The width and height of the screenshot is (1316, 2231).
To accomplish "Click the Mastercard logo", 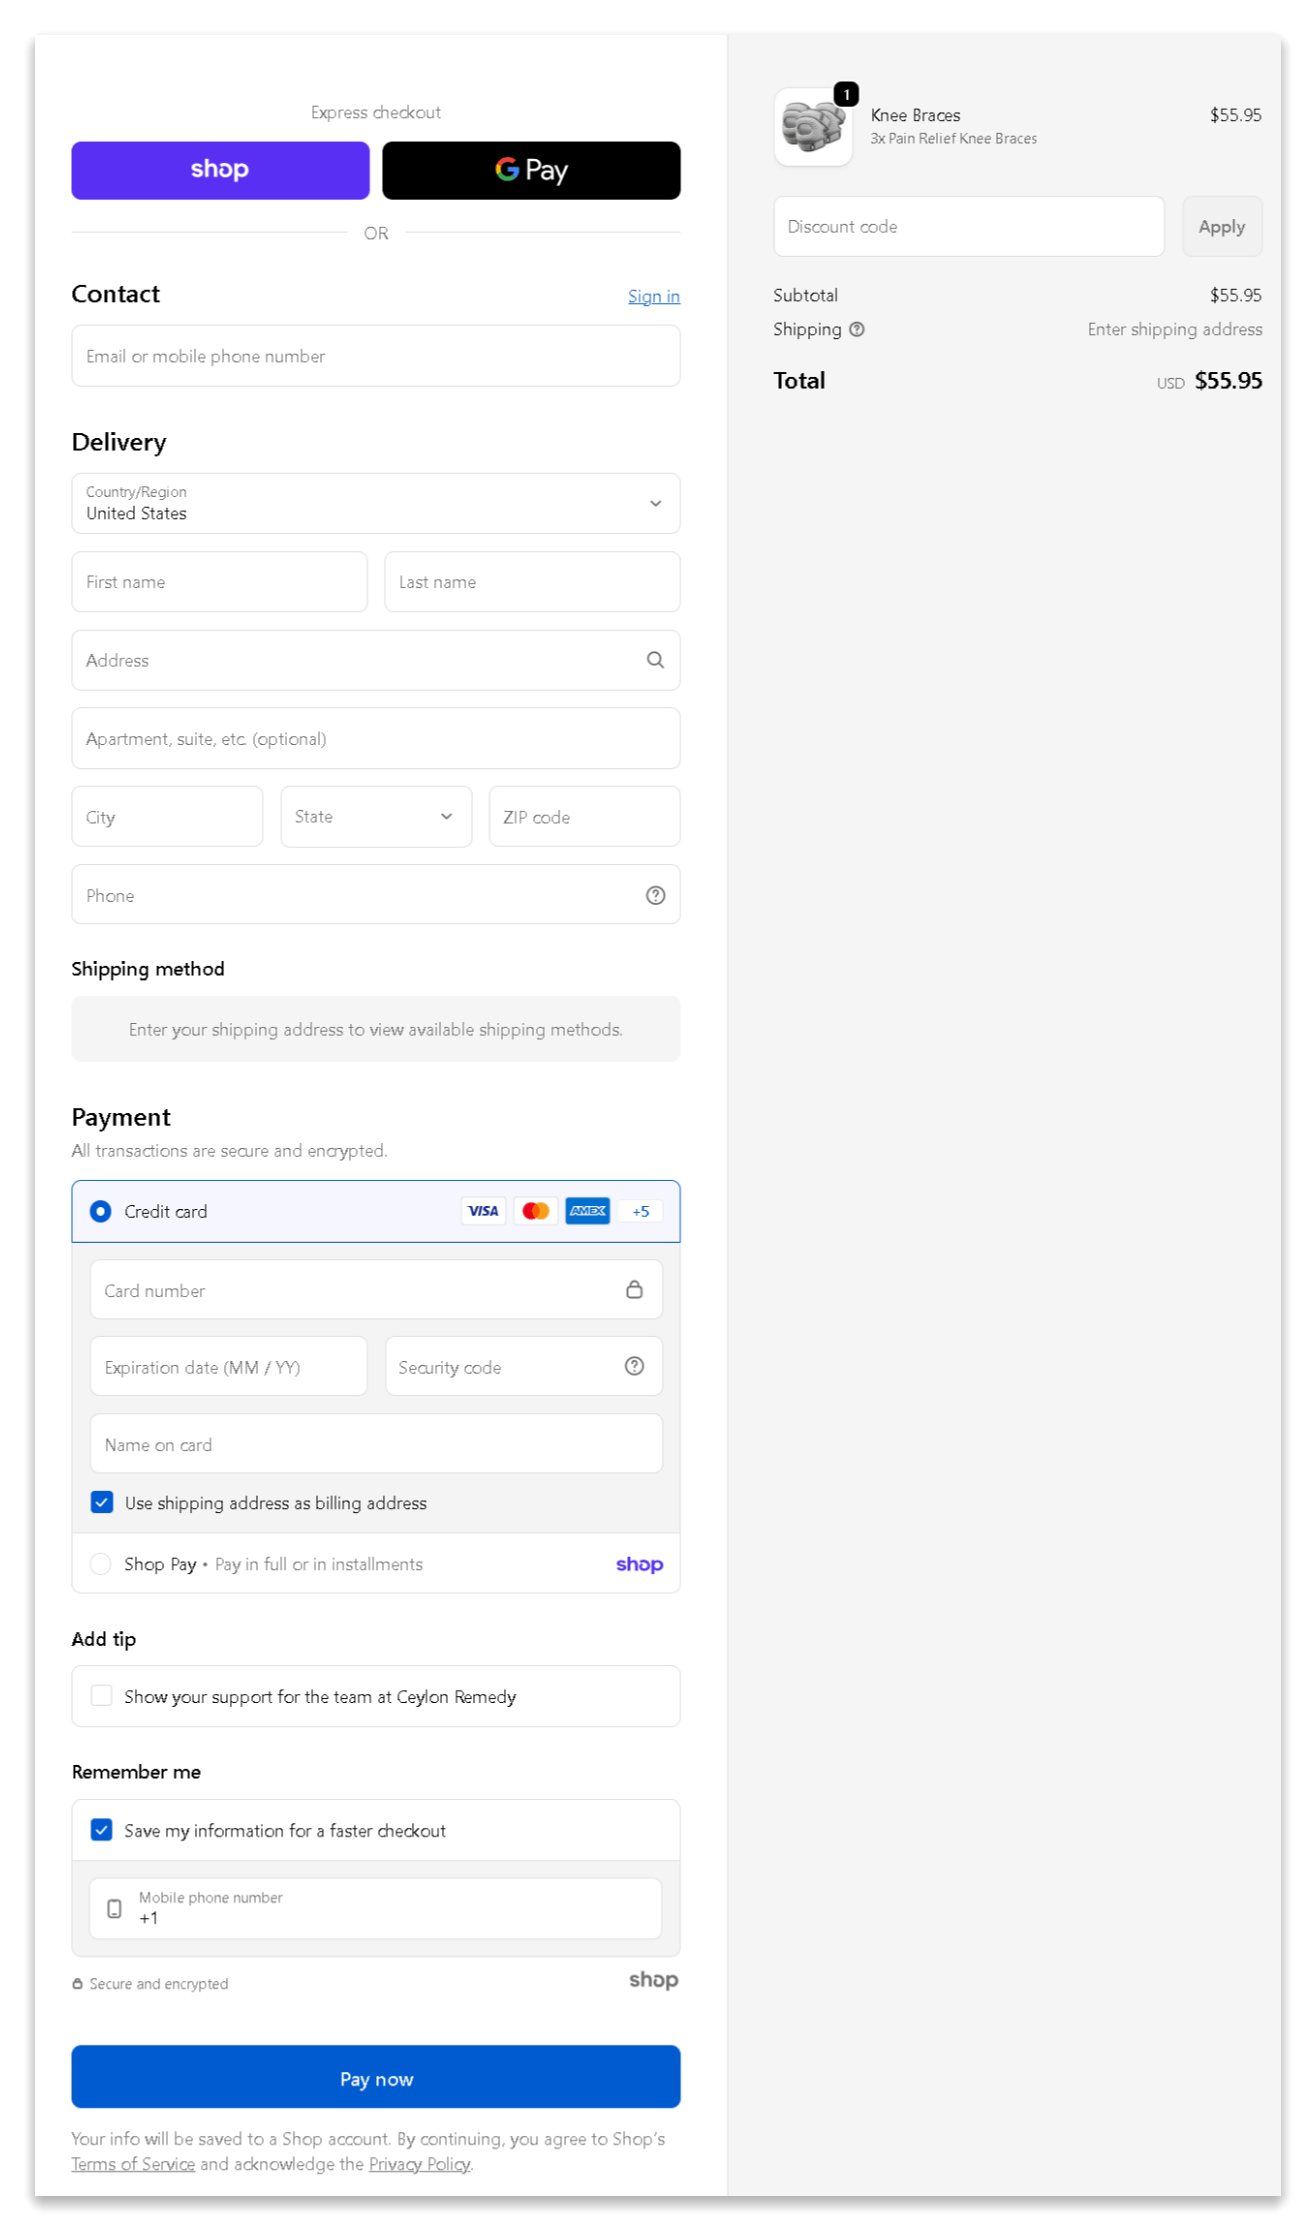I will [535, 1211].
